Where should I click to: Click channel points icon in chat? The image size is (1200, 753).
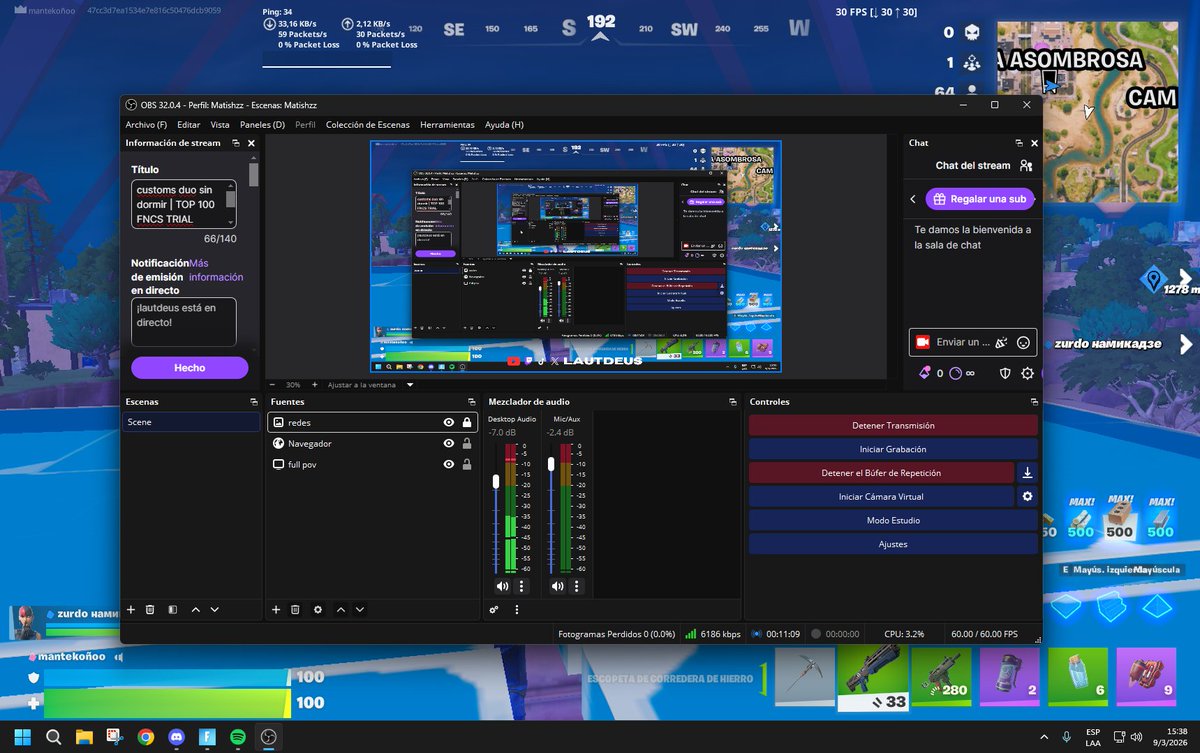(955, 373)
